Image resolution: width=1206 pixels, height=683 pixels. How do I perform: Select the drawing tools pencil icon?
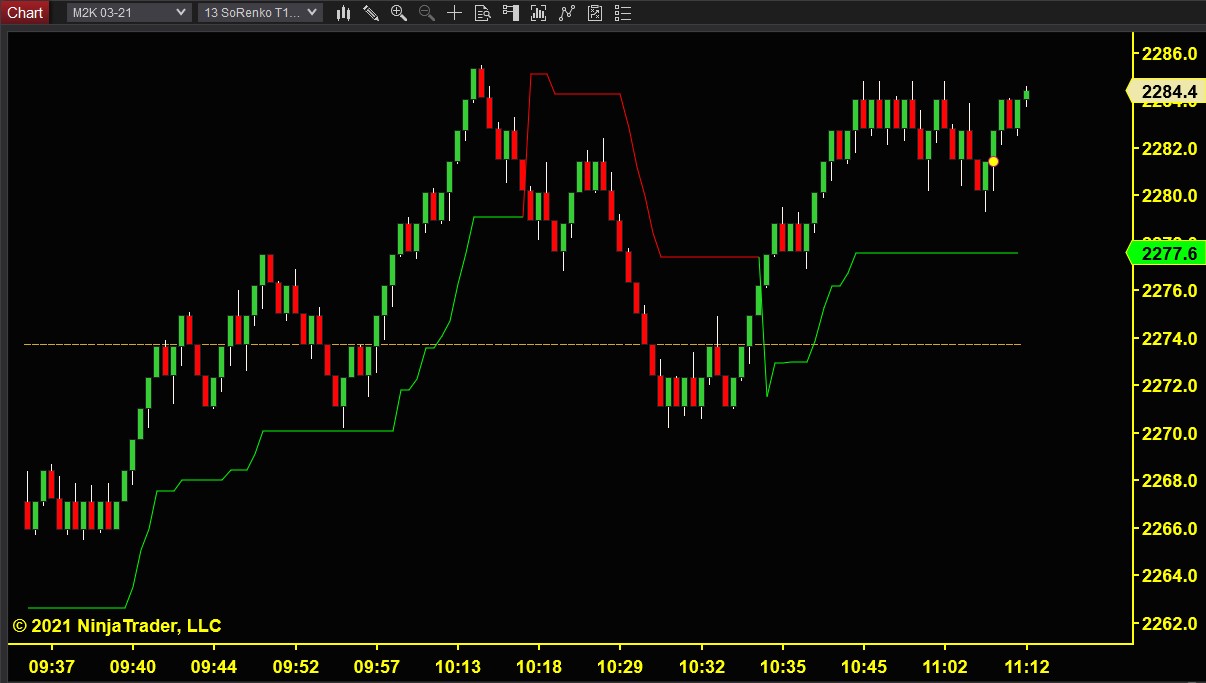371,13
